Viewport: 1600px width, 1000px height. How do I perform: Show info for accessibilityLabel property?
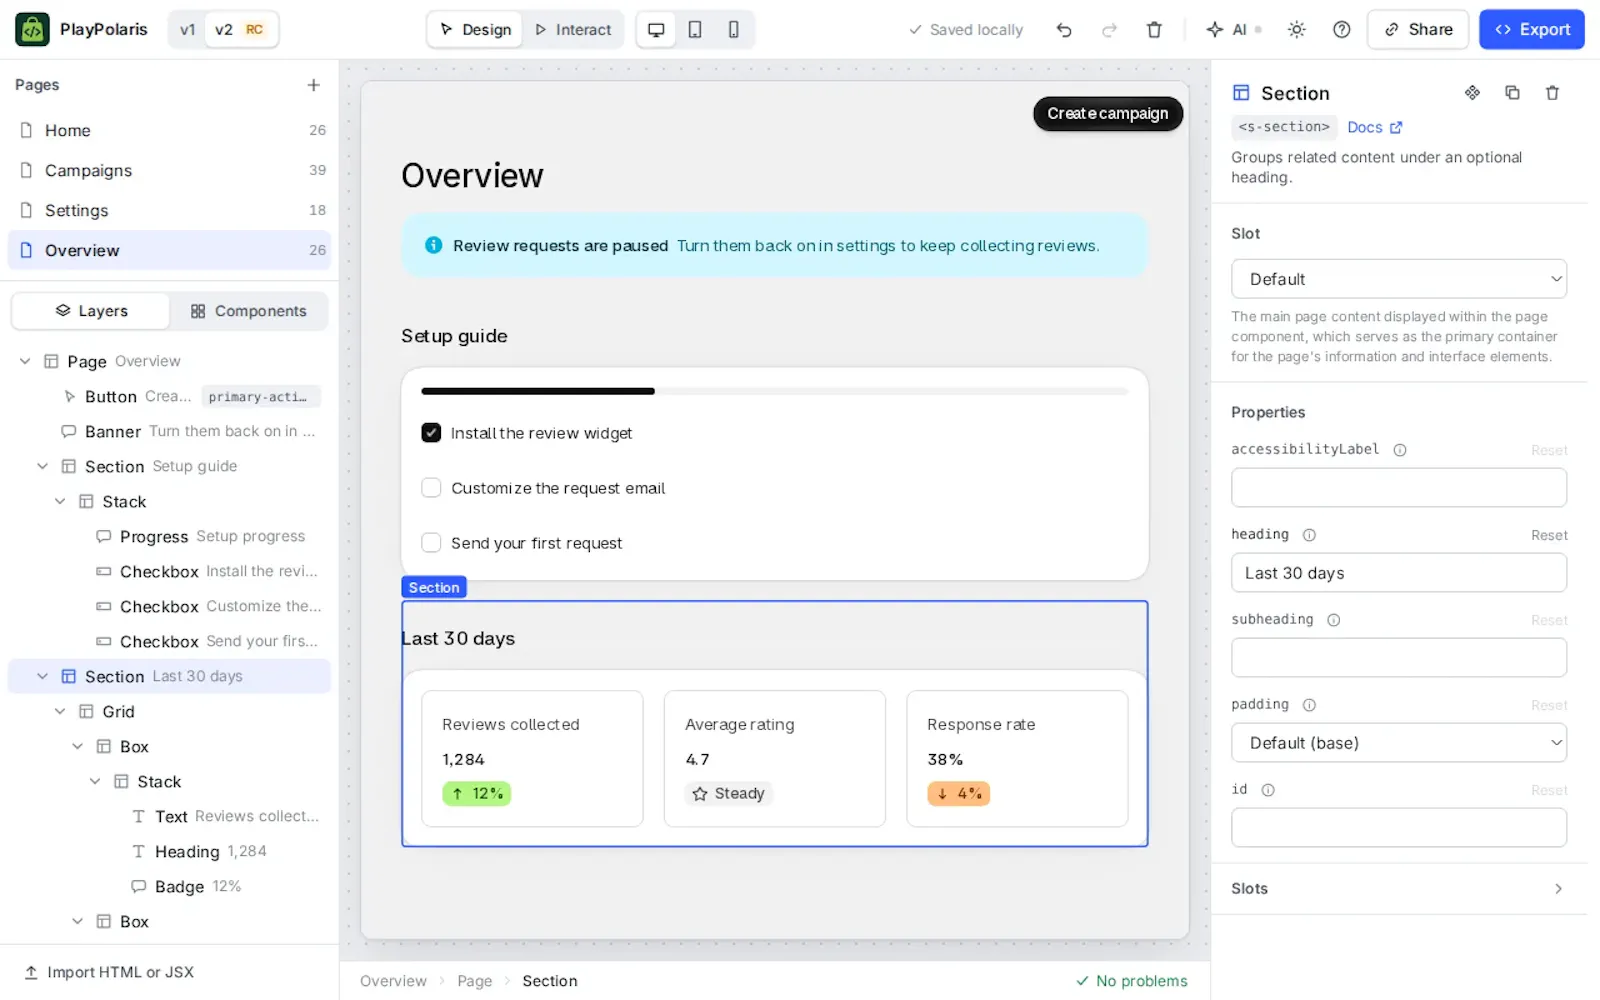(x=1400, y=450)
